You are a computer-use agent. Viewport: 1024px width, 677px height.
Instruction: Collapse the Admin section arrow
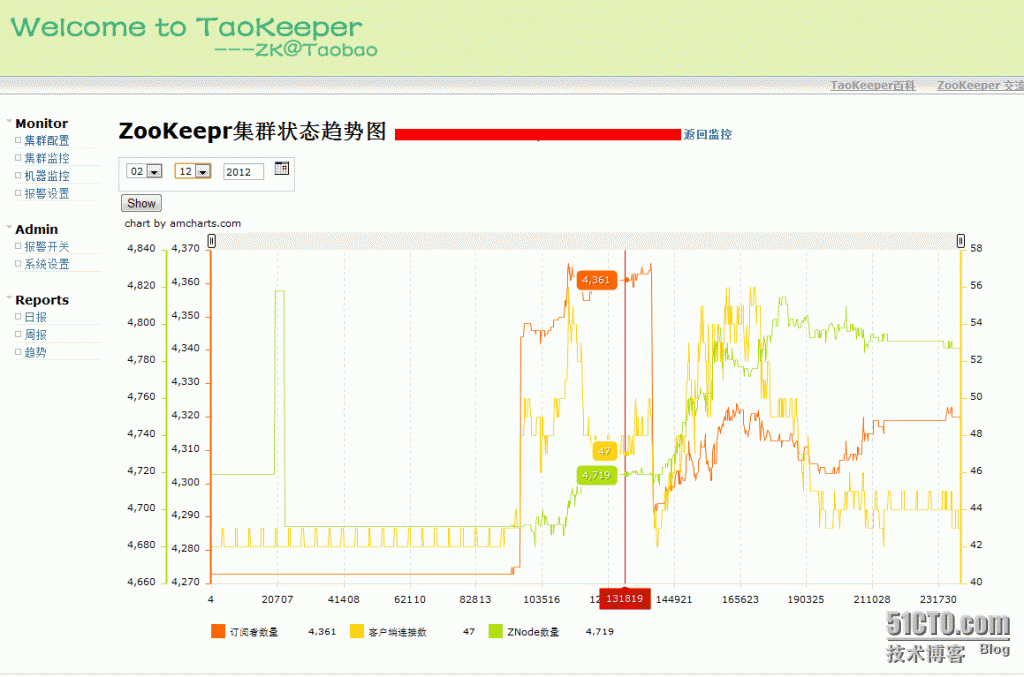[x=9, y=227]
